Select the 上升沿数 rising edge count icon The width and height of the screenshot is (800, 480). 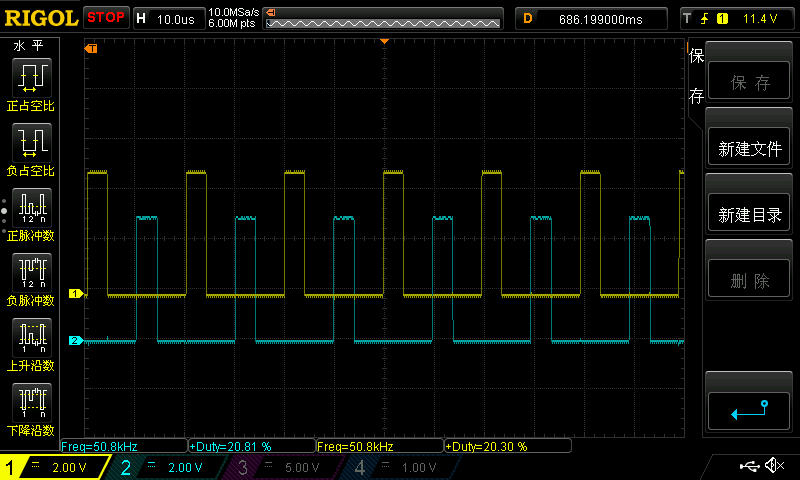point(30,337)
